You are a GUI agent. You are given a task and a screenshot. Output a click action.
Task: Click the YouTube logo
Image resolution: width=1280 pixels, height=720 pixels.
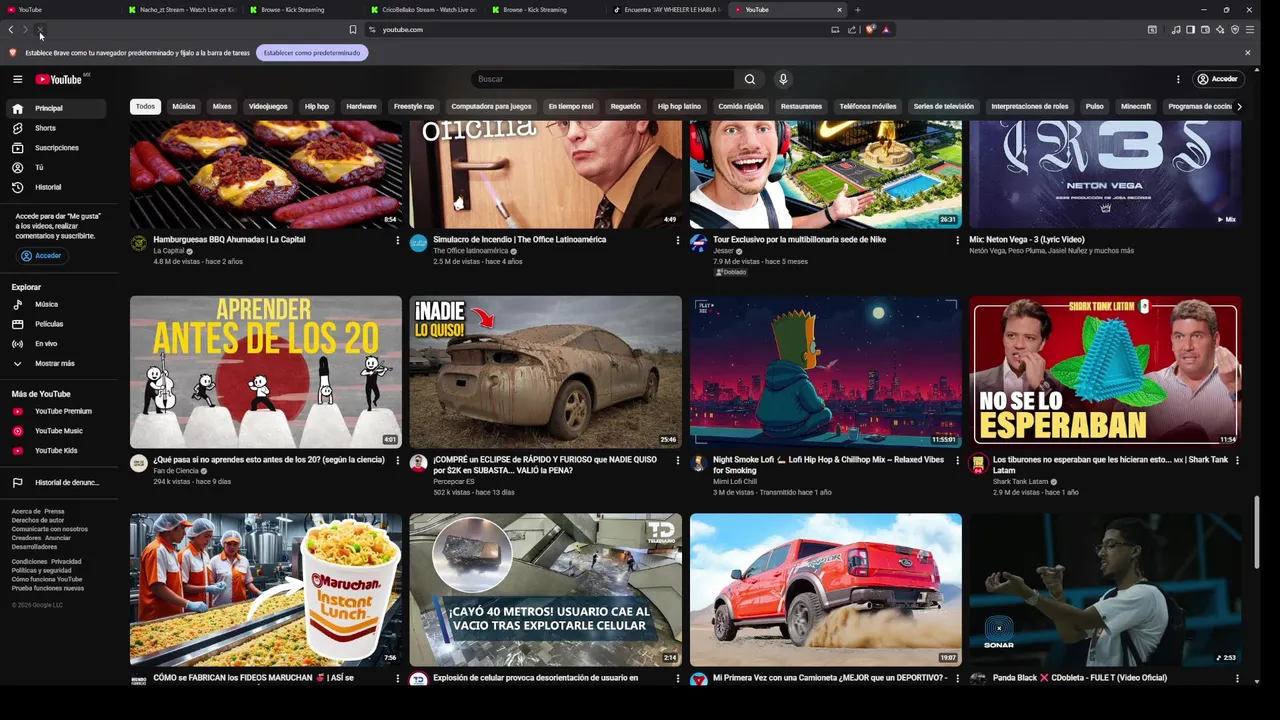pyautogui.click(x=59, y=79)
